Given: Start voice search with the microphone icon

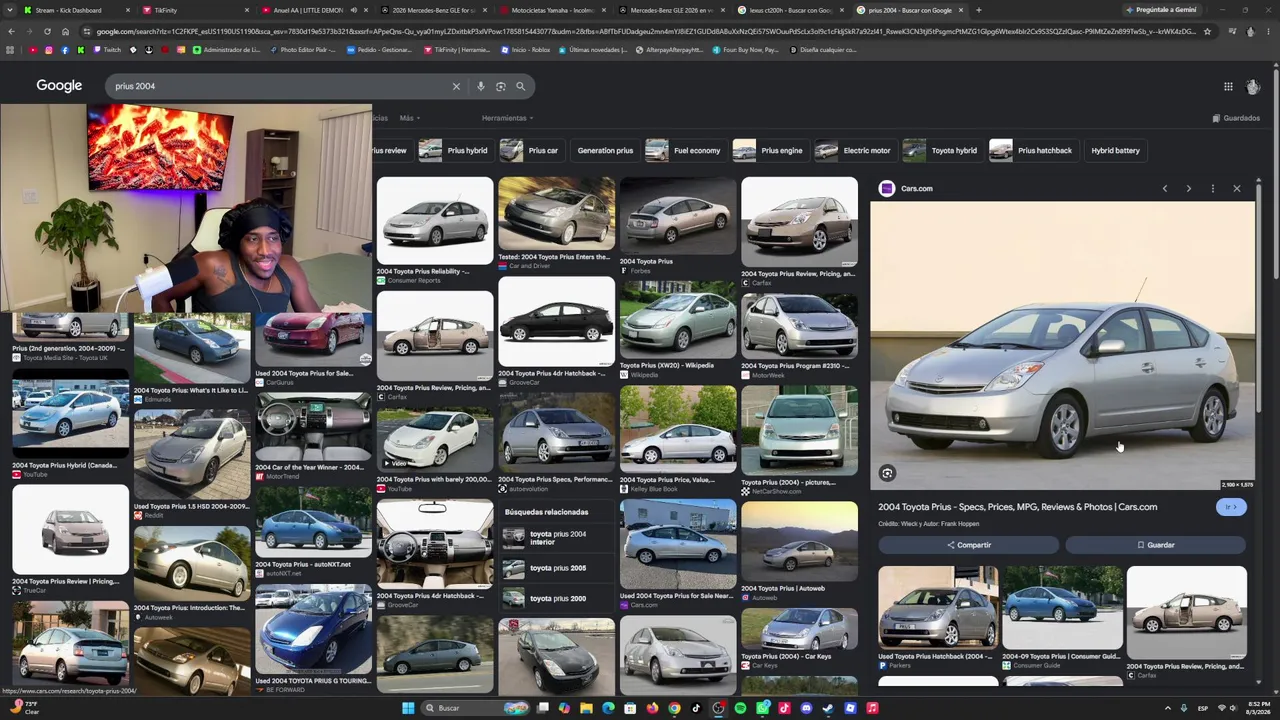Looking at the screenshot, I should click(x=481, y=86).
